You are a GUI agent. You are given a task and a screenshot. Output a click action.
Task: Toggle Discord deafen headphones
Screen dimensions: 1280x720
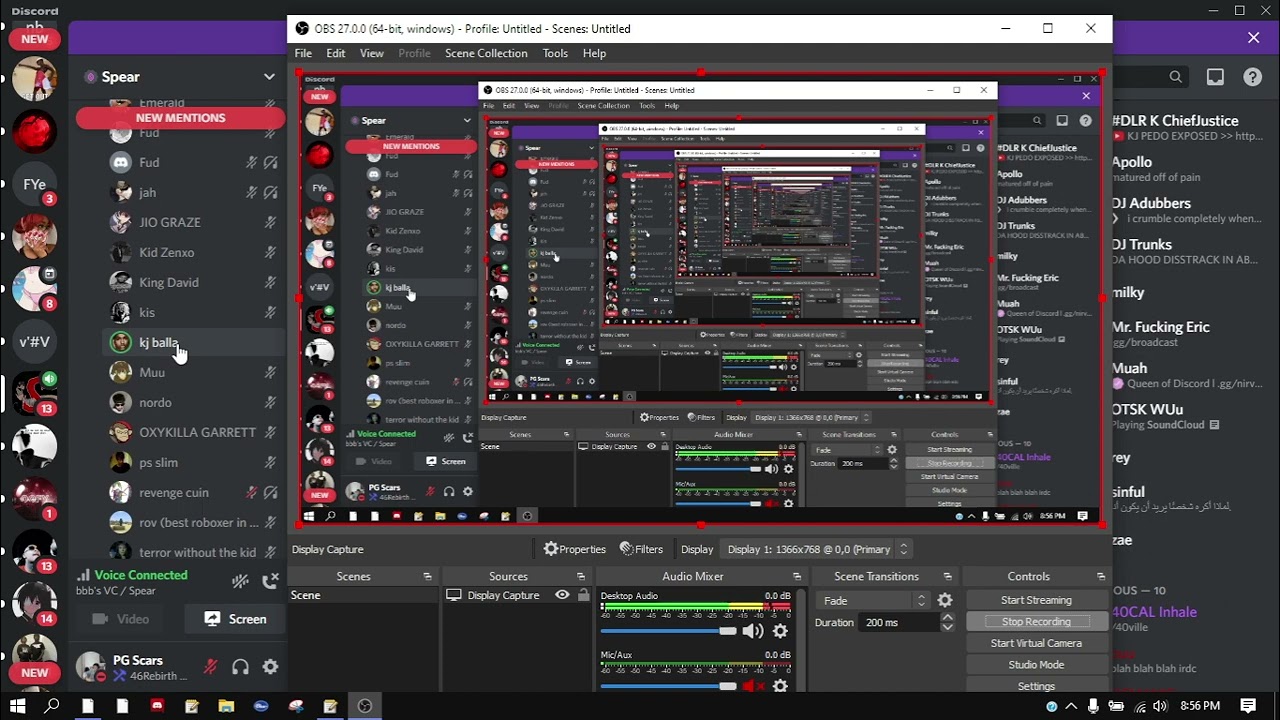coord(240,667)
